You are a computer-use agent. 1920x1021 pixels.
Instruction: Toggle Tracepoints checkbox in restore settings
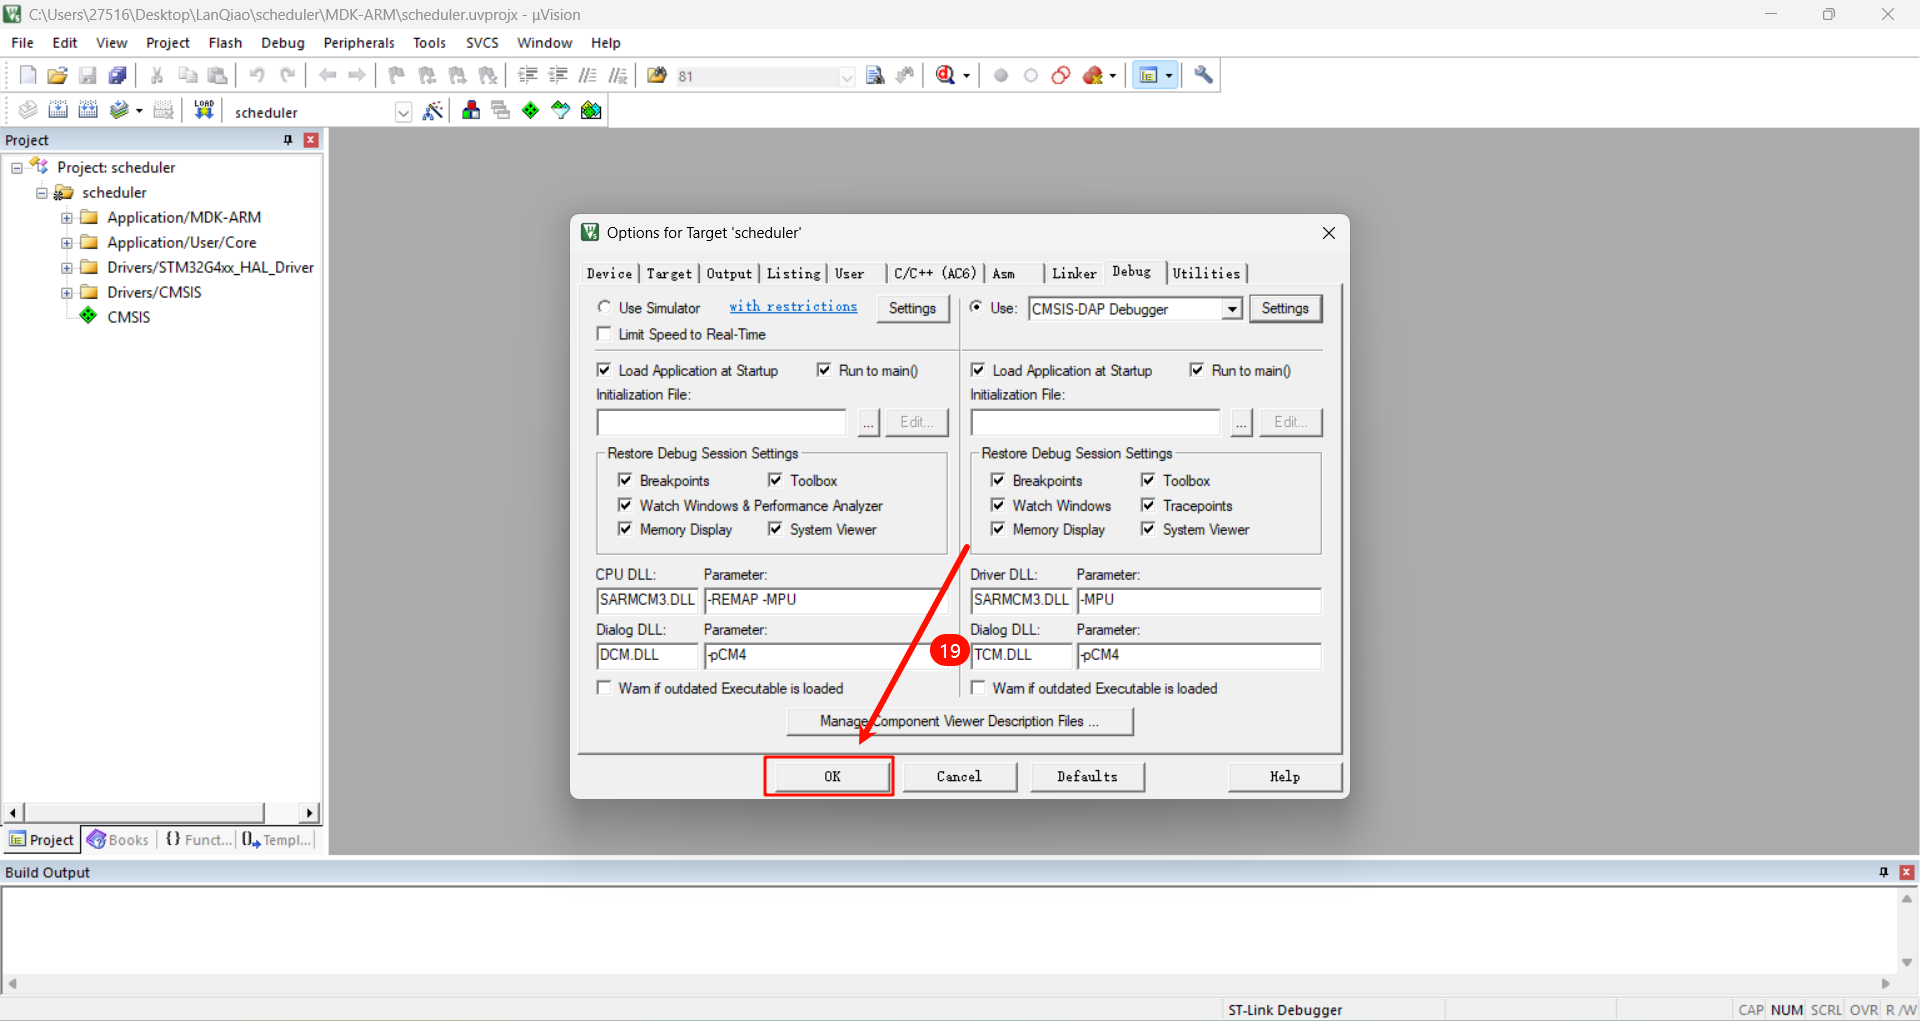pyautogui.click(x=1148, y=505)
